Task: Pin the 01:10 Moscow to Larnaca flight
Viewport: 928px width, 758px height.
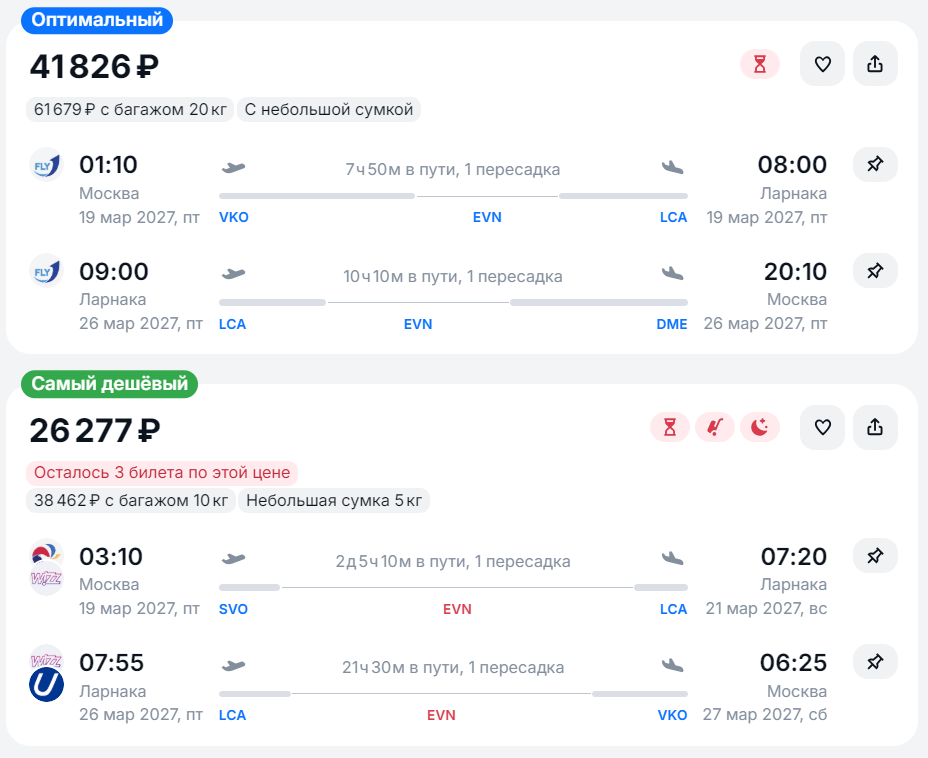Action: pos(875,164)
